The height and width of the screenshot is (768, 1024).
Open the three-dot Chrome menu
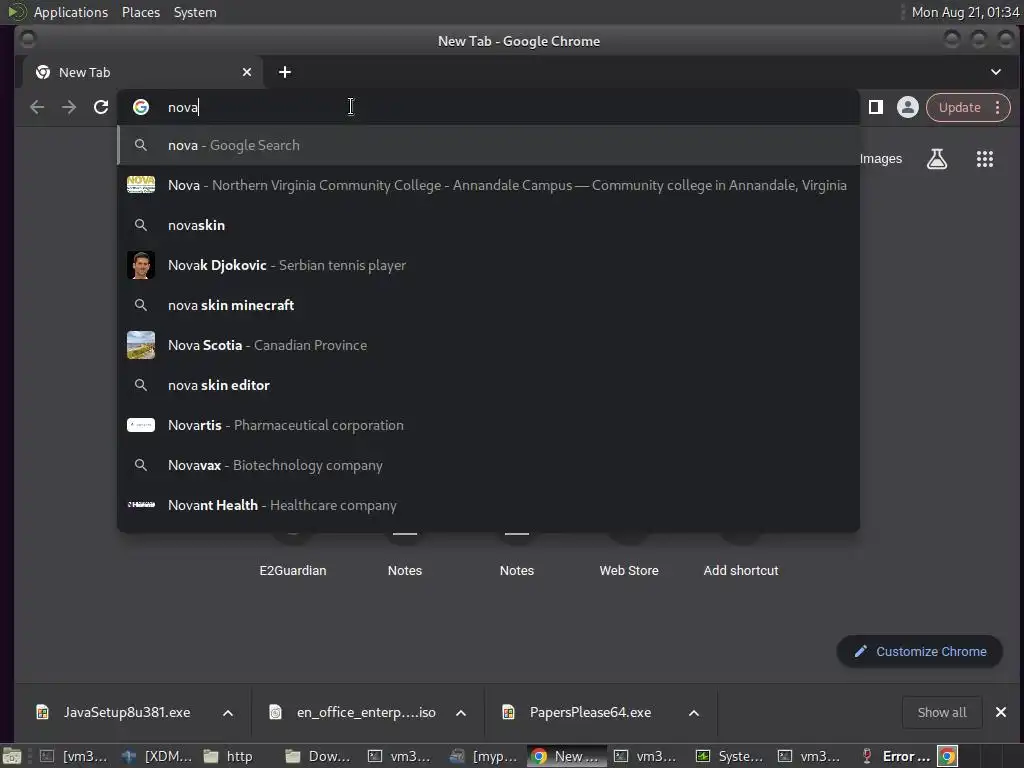pyautogui.click(x=997, y=107)
